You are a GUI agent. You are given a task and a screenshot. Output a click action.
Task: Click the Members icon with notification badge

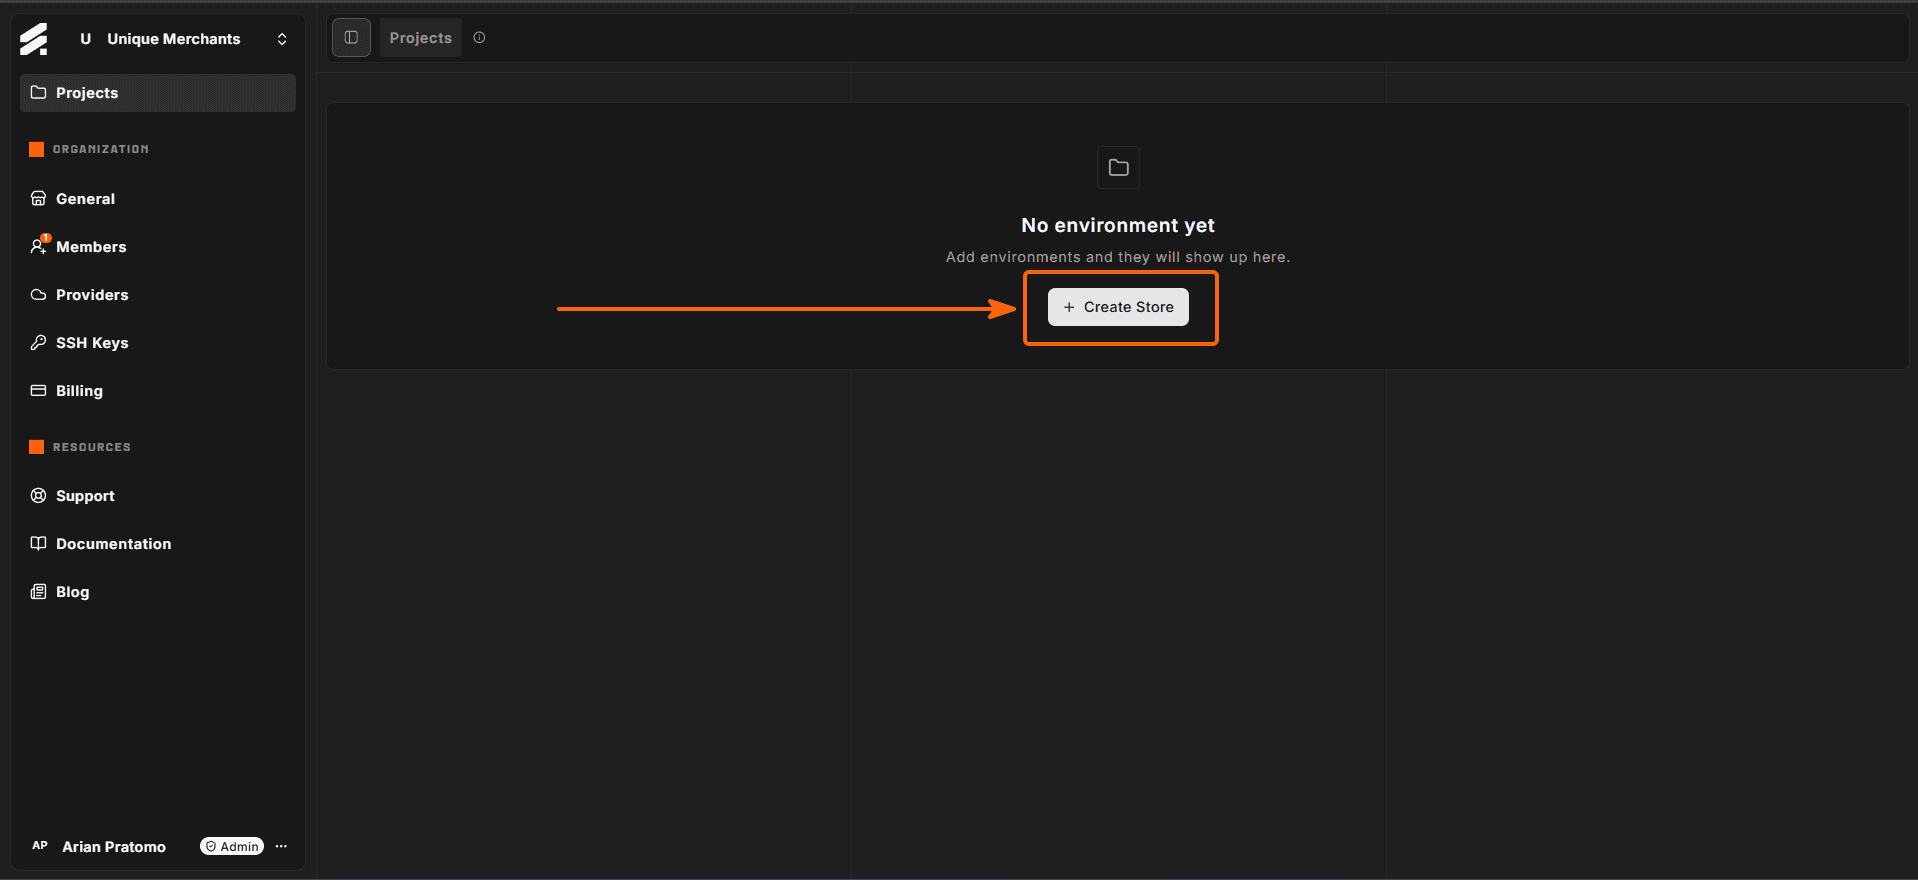click(40, 245)
